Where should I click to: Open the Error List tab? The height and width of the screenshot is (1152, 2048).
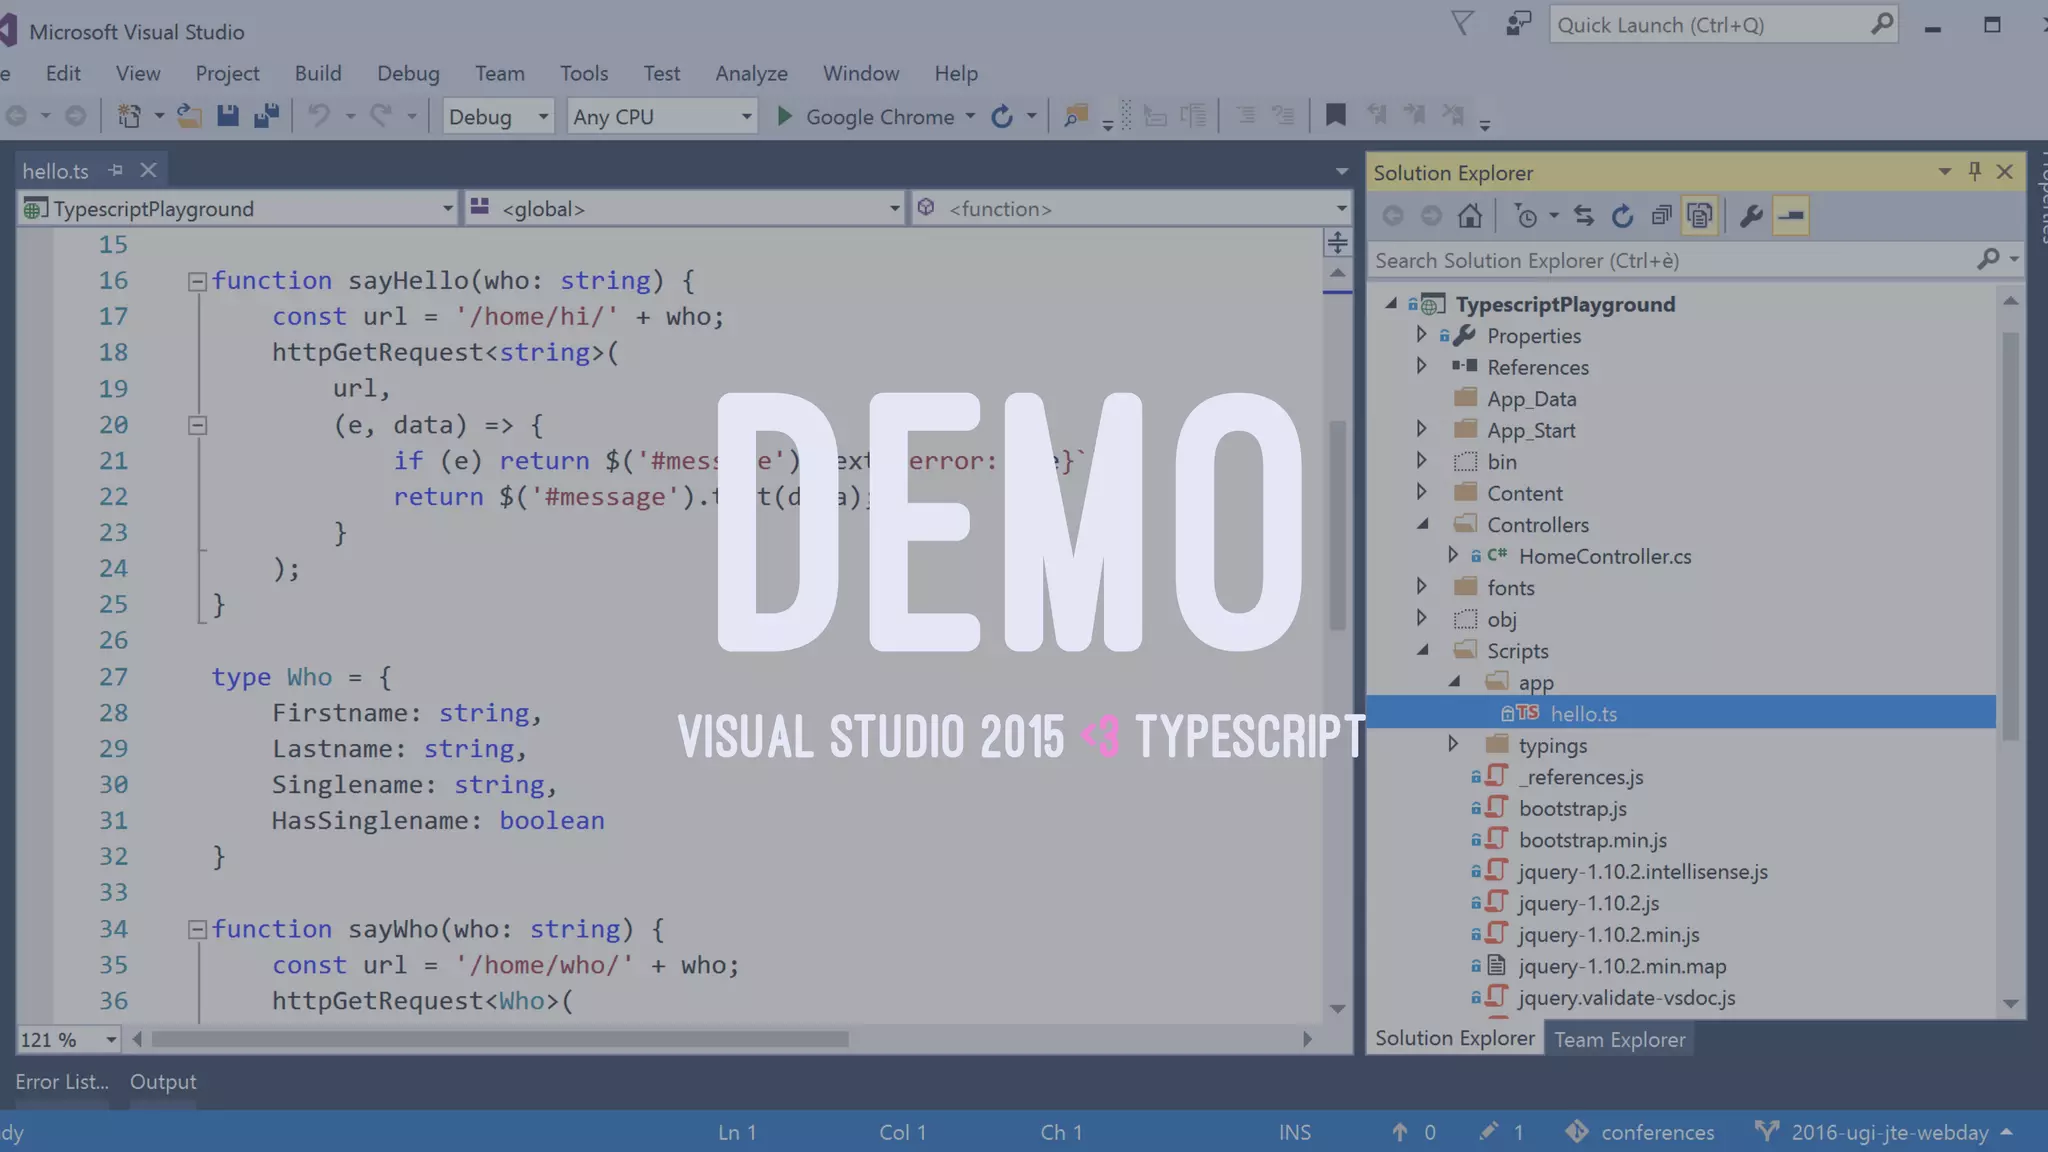[62, 1081]
